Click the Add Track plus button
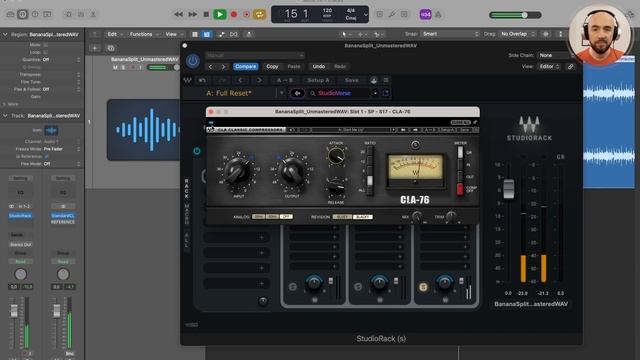Image resolution: width=640 pixels, height=360 pixels. tap(95, 48)
